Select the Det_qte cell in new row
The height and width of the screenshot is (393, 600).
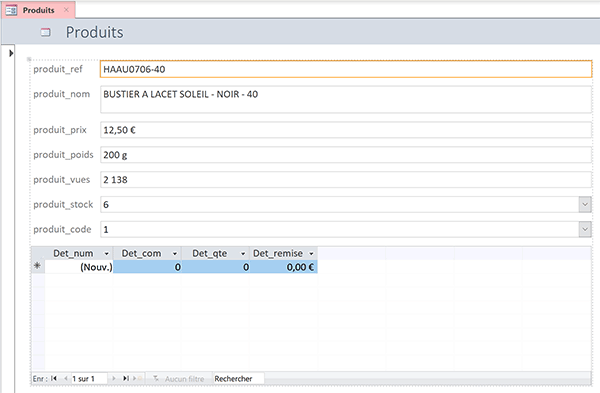point(216,267)
